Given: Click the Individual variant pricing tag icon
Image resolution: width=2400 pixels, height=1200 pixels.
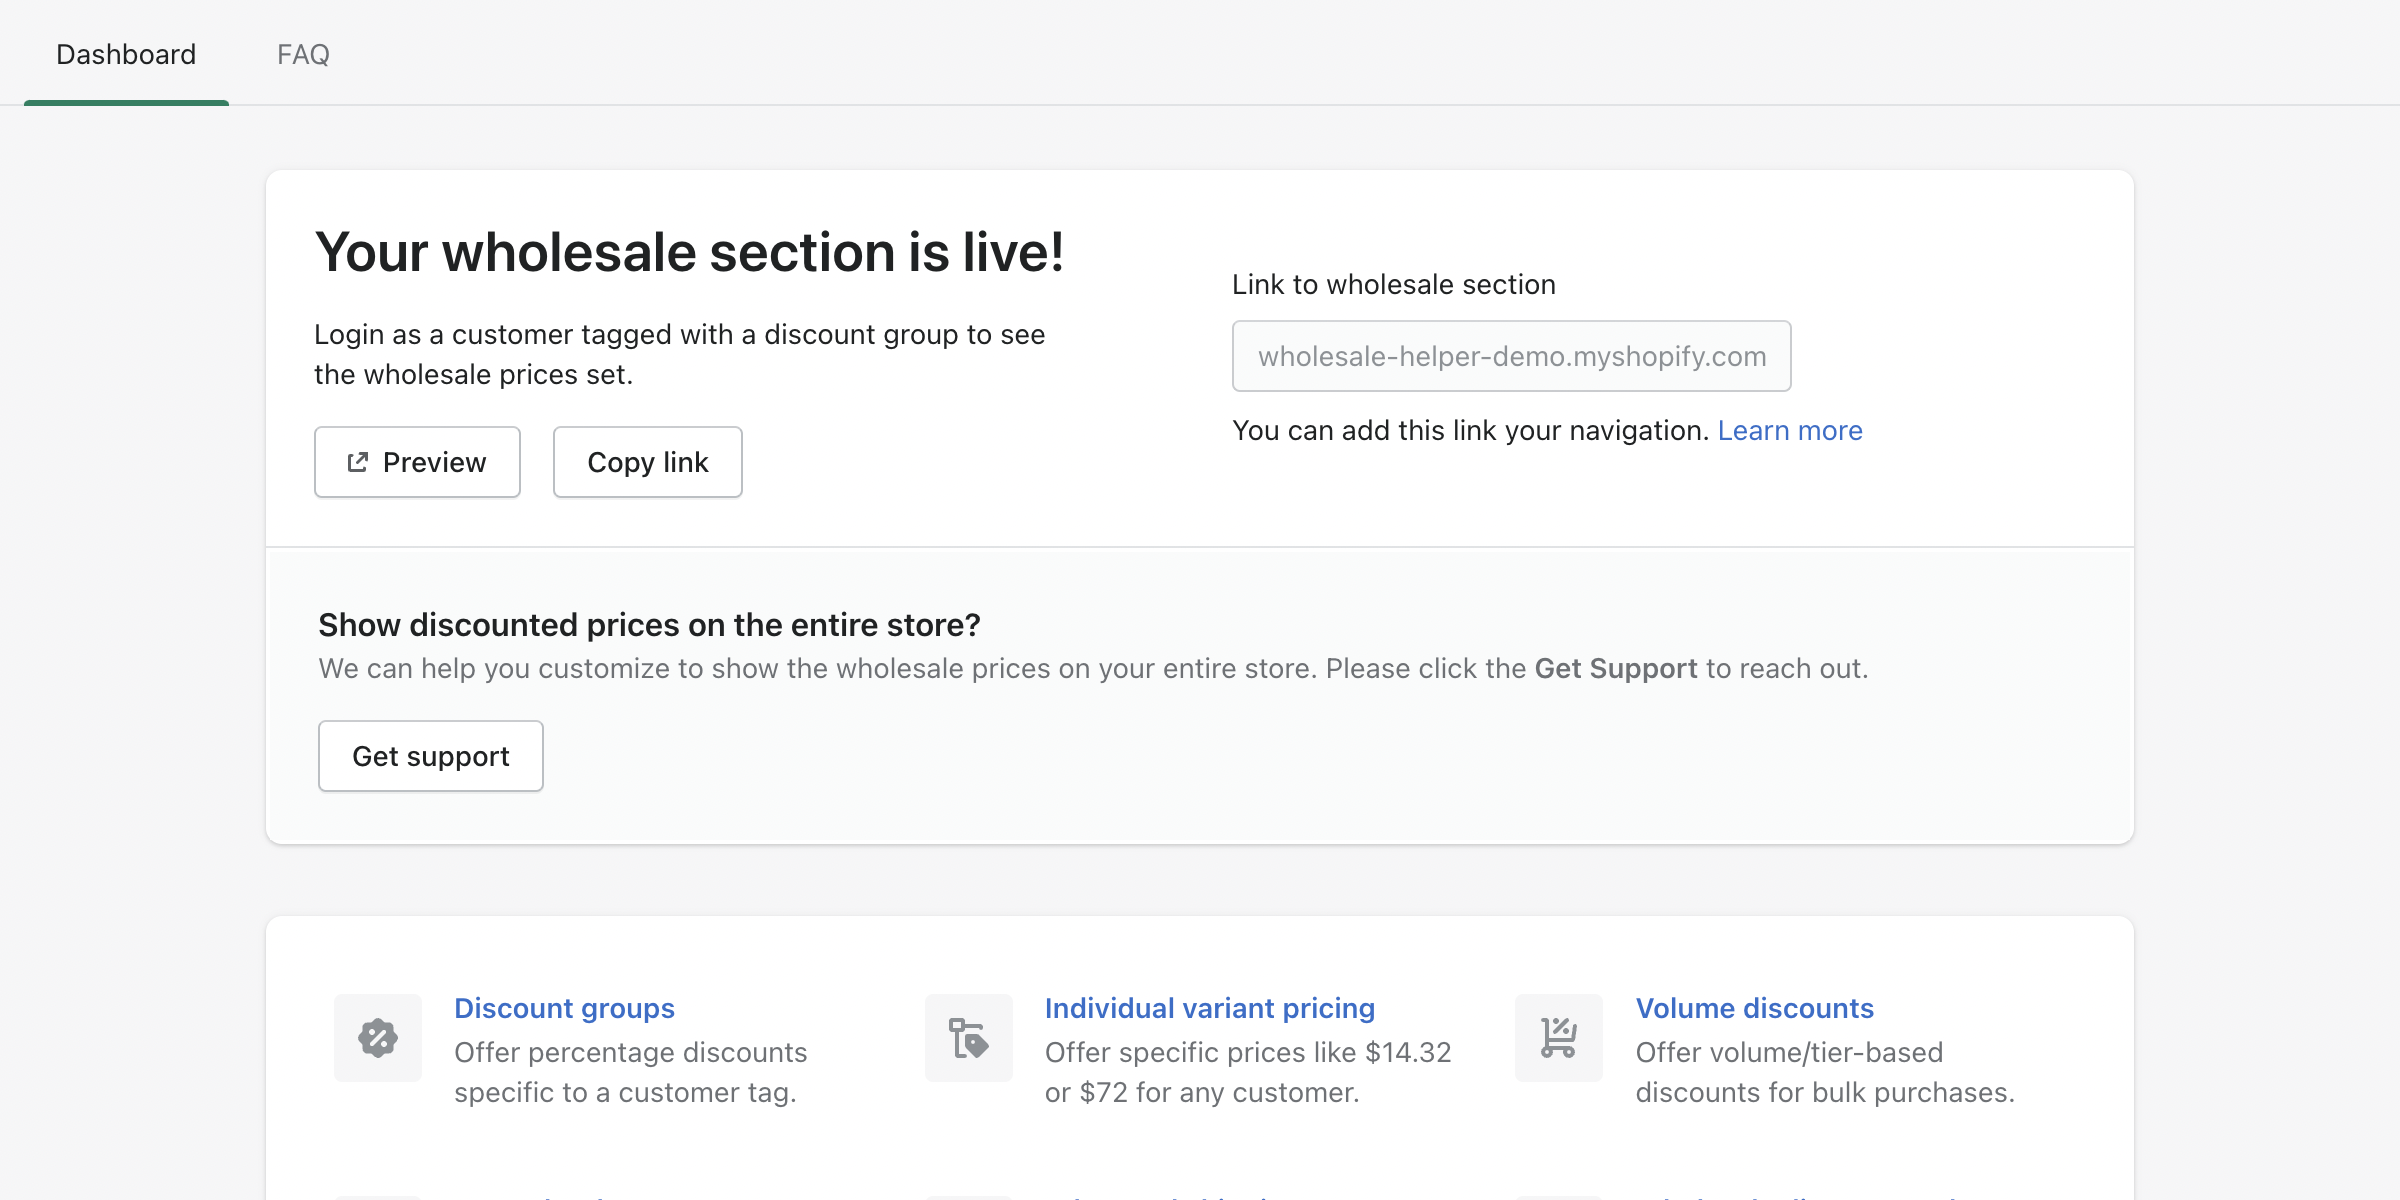Looking at the screenshot, I should click(969, 1038).
